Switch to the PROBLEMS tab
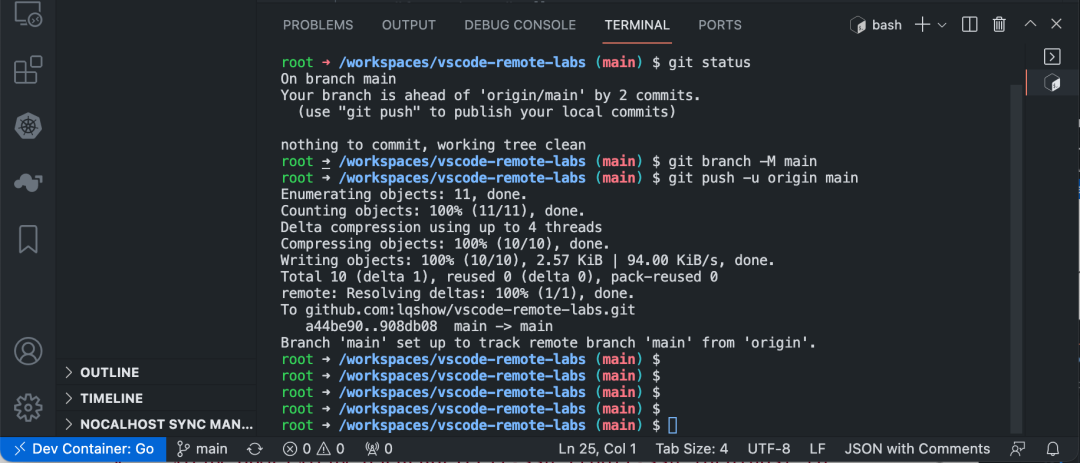Screen dimensions: 1080x463 click(318, 25)
